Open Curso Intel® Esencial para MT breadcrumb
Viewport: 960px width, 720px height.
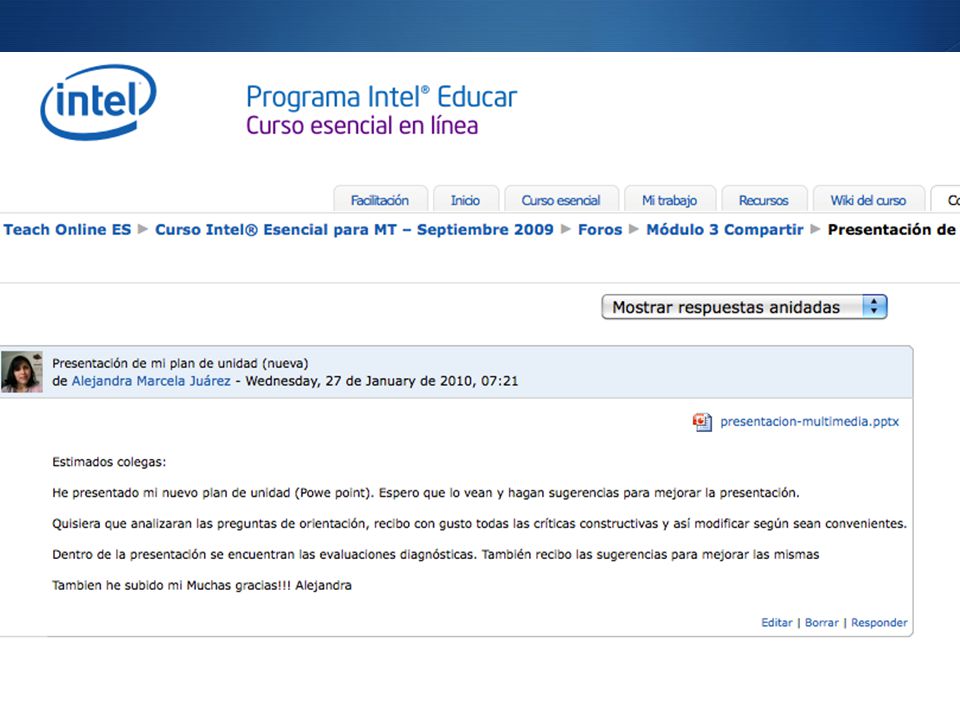(354, 230)
